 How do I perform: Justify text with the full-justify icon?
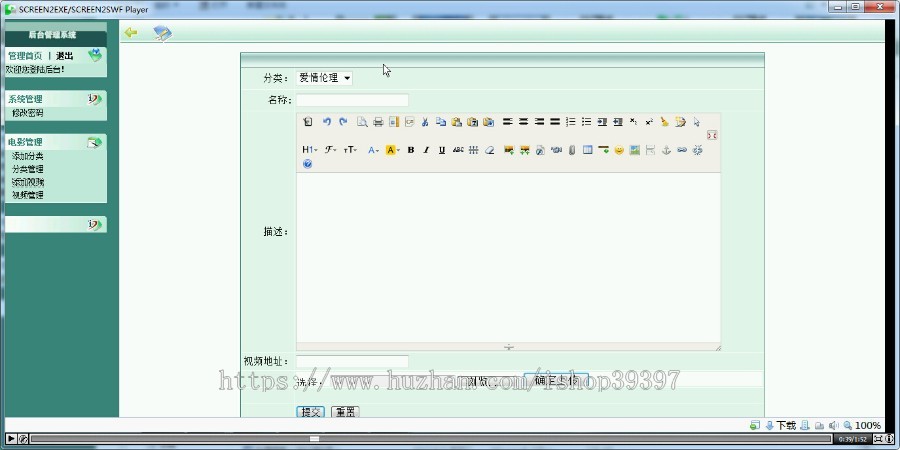click(554, 122)
